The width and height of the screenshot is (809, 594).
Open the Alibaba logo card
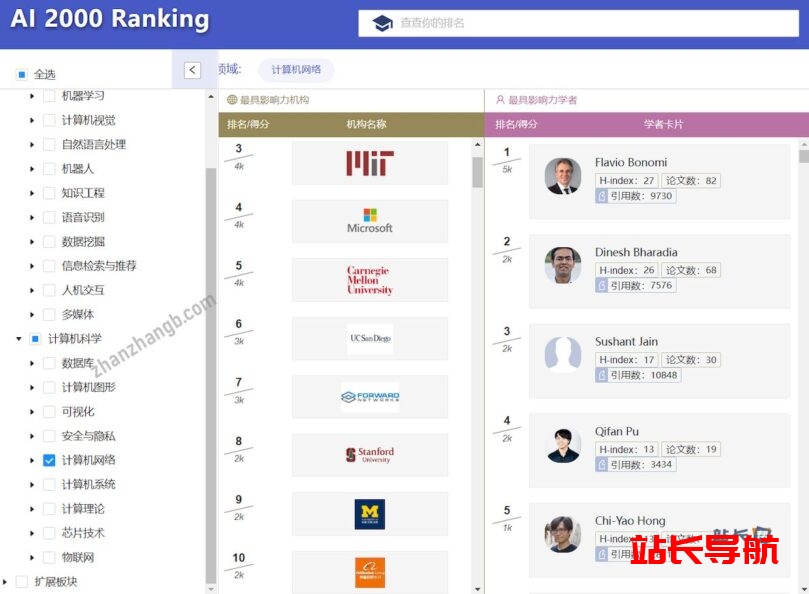pyautogui.click(x=370, y=572)
